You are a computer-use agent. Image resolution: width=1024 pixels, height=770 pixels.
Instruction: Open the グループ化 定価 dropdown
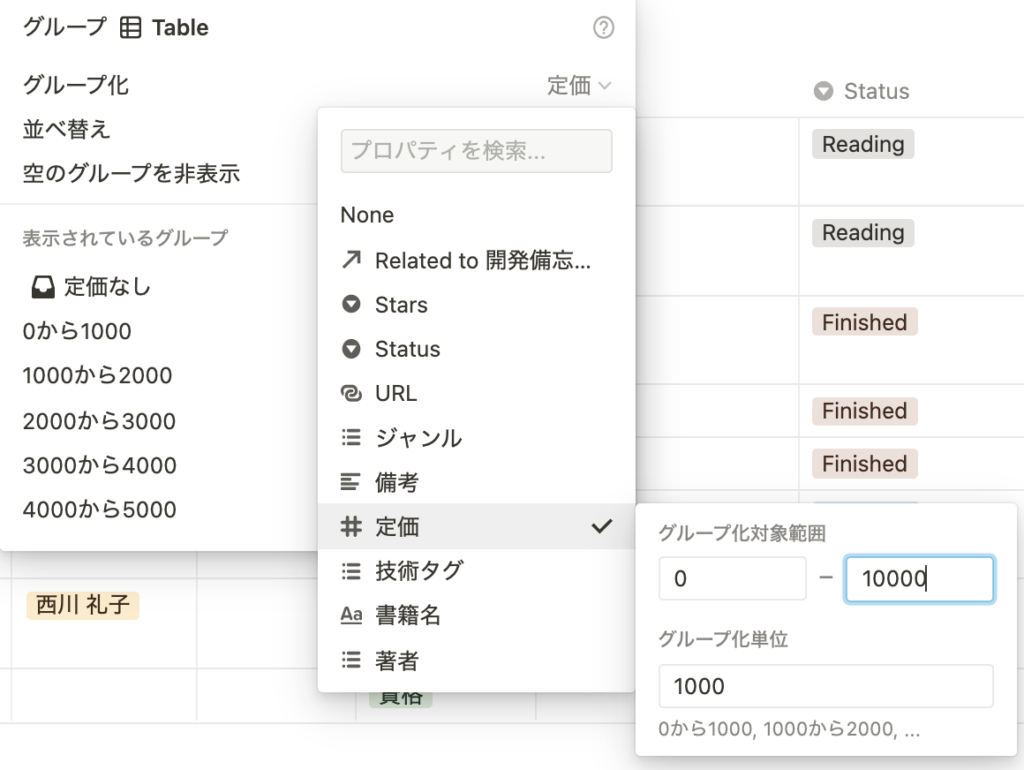[x=578, y=86]
